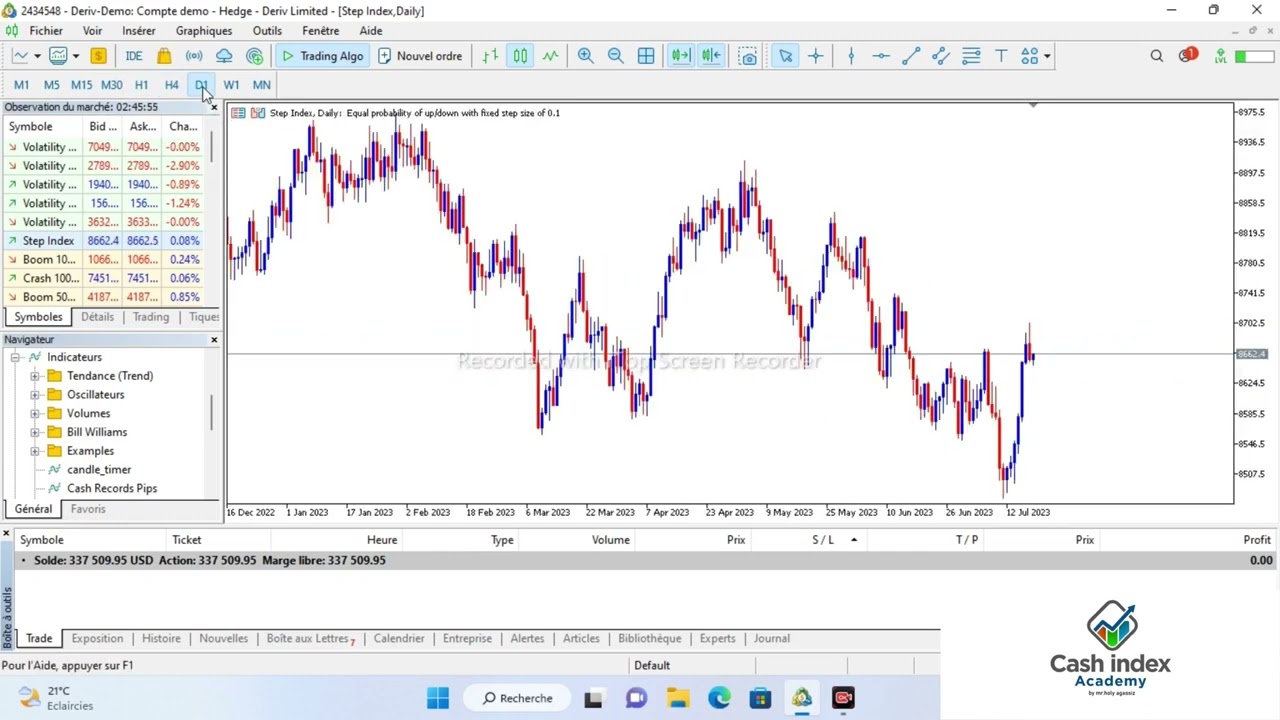The width and height of the screenshot is (1280, 720).
Task: Select the Step Index symbol row
Action: tap(103, 241)
